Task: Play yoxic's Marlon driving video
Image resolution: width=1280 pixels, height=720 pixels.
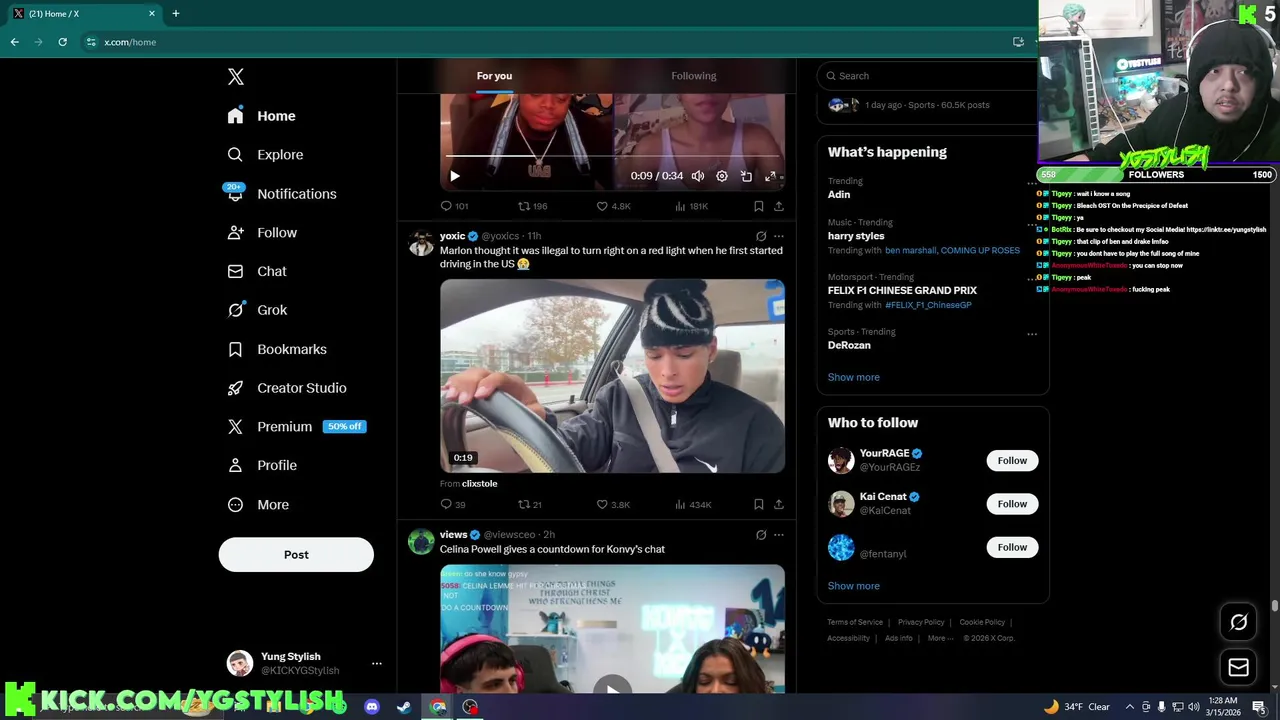Action: [x=612, y=376]
